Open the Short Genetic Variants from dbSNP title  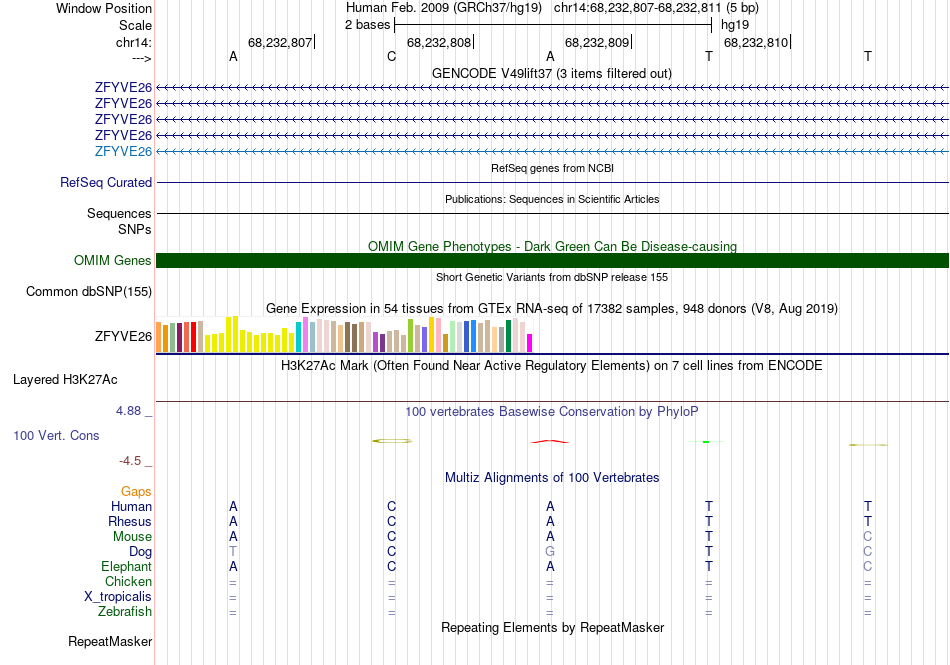tap(552, 277)
